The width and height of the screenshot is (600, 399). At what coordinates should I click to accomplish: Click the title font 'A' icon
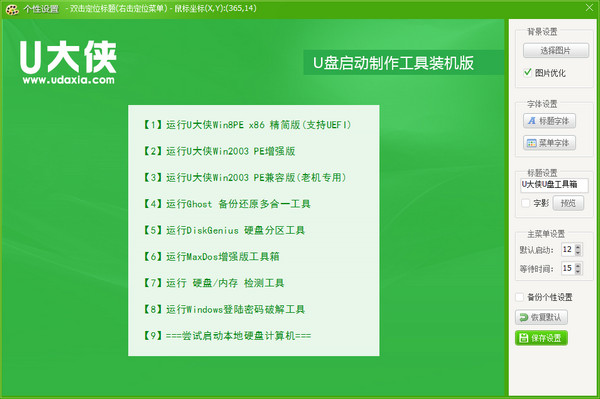tap(532, 121)
